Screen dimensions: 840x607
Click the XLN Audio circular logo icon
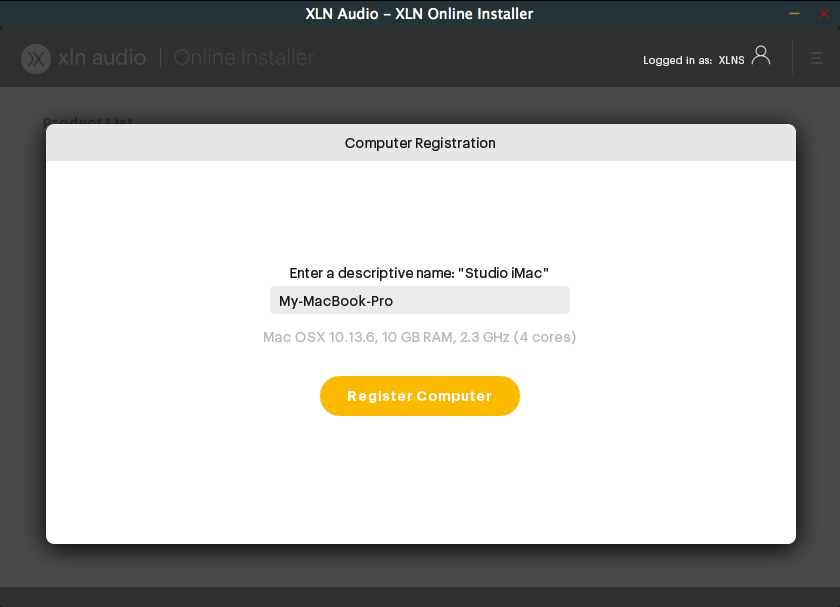(36, 58)
